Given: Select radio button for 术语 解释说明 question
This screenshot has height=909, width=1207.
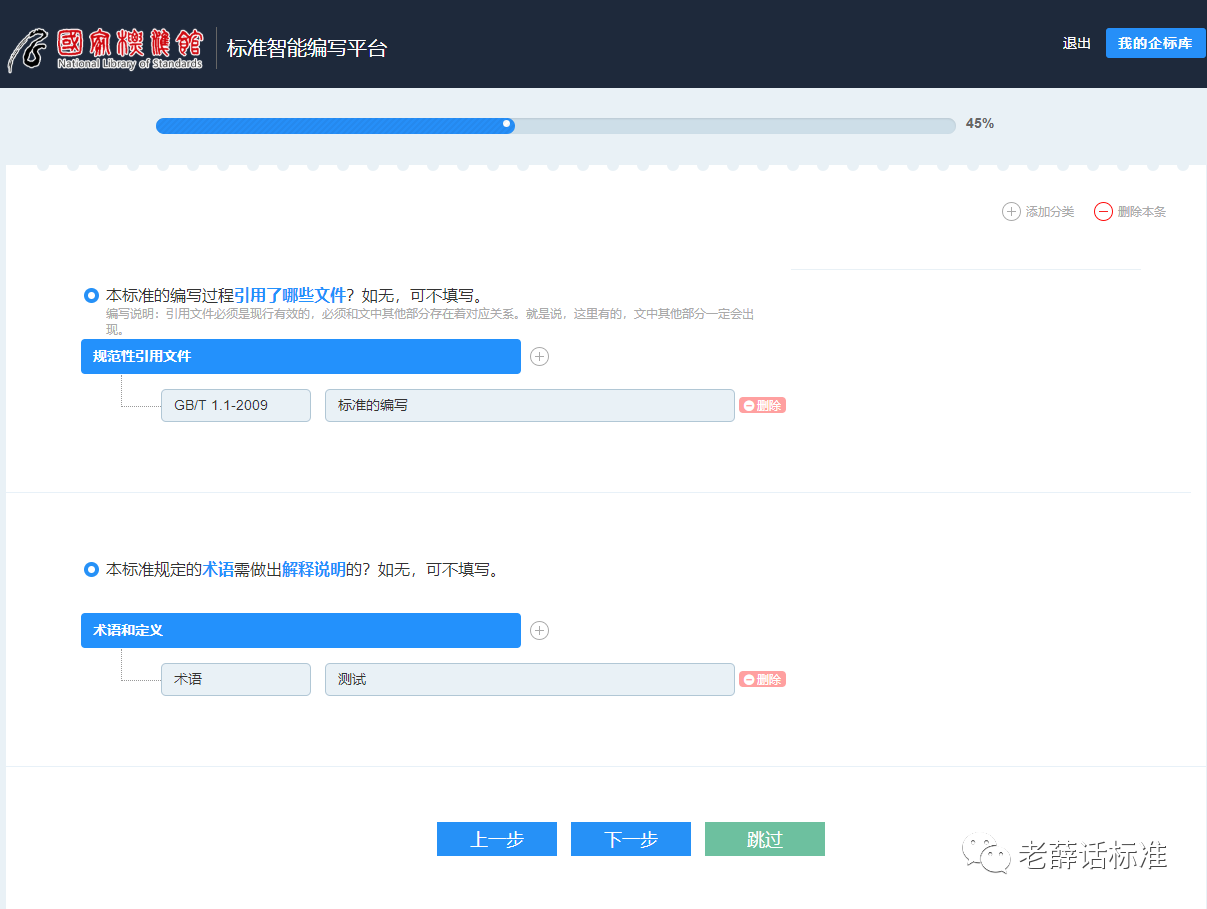Looking at the screenshot, I should click(91, 570).
